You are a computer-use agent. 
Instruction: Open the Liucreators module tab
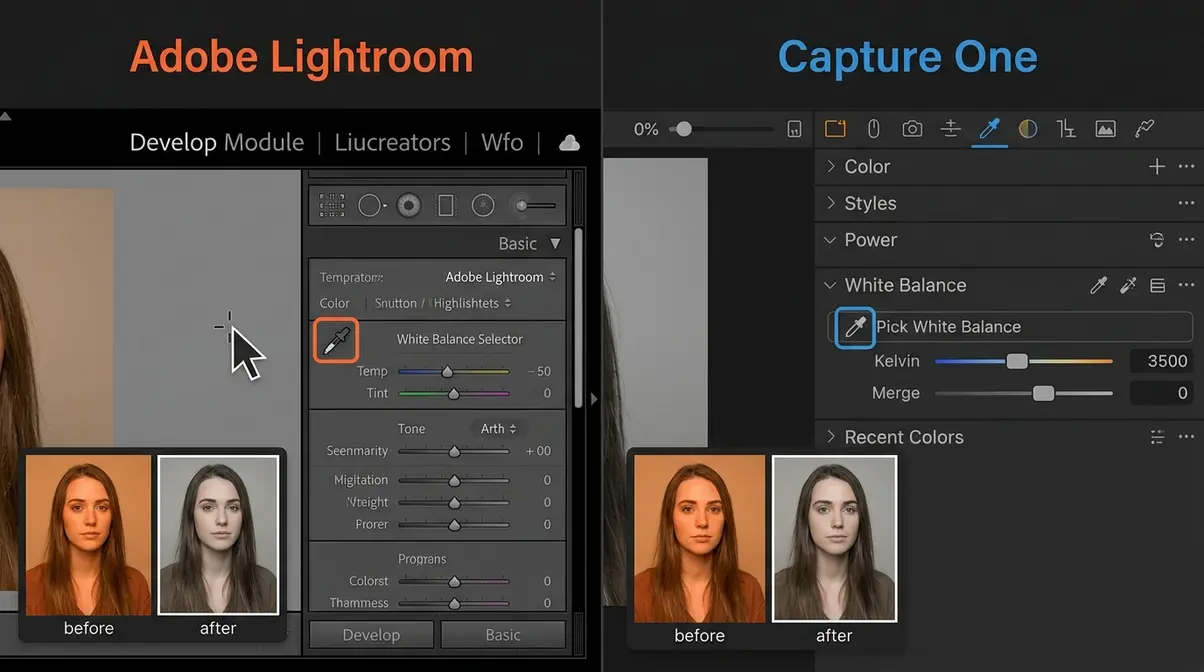click(392, 143)
